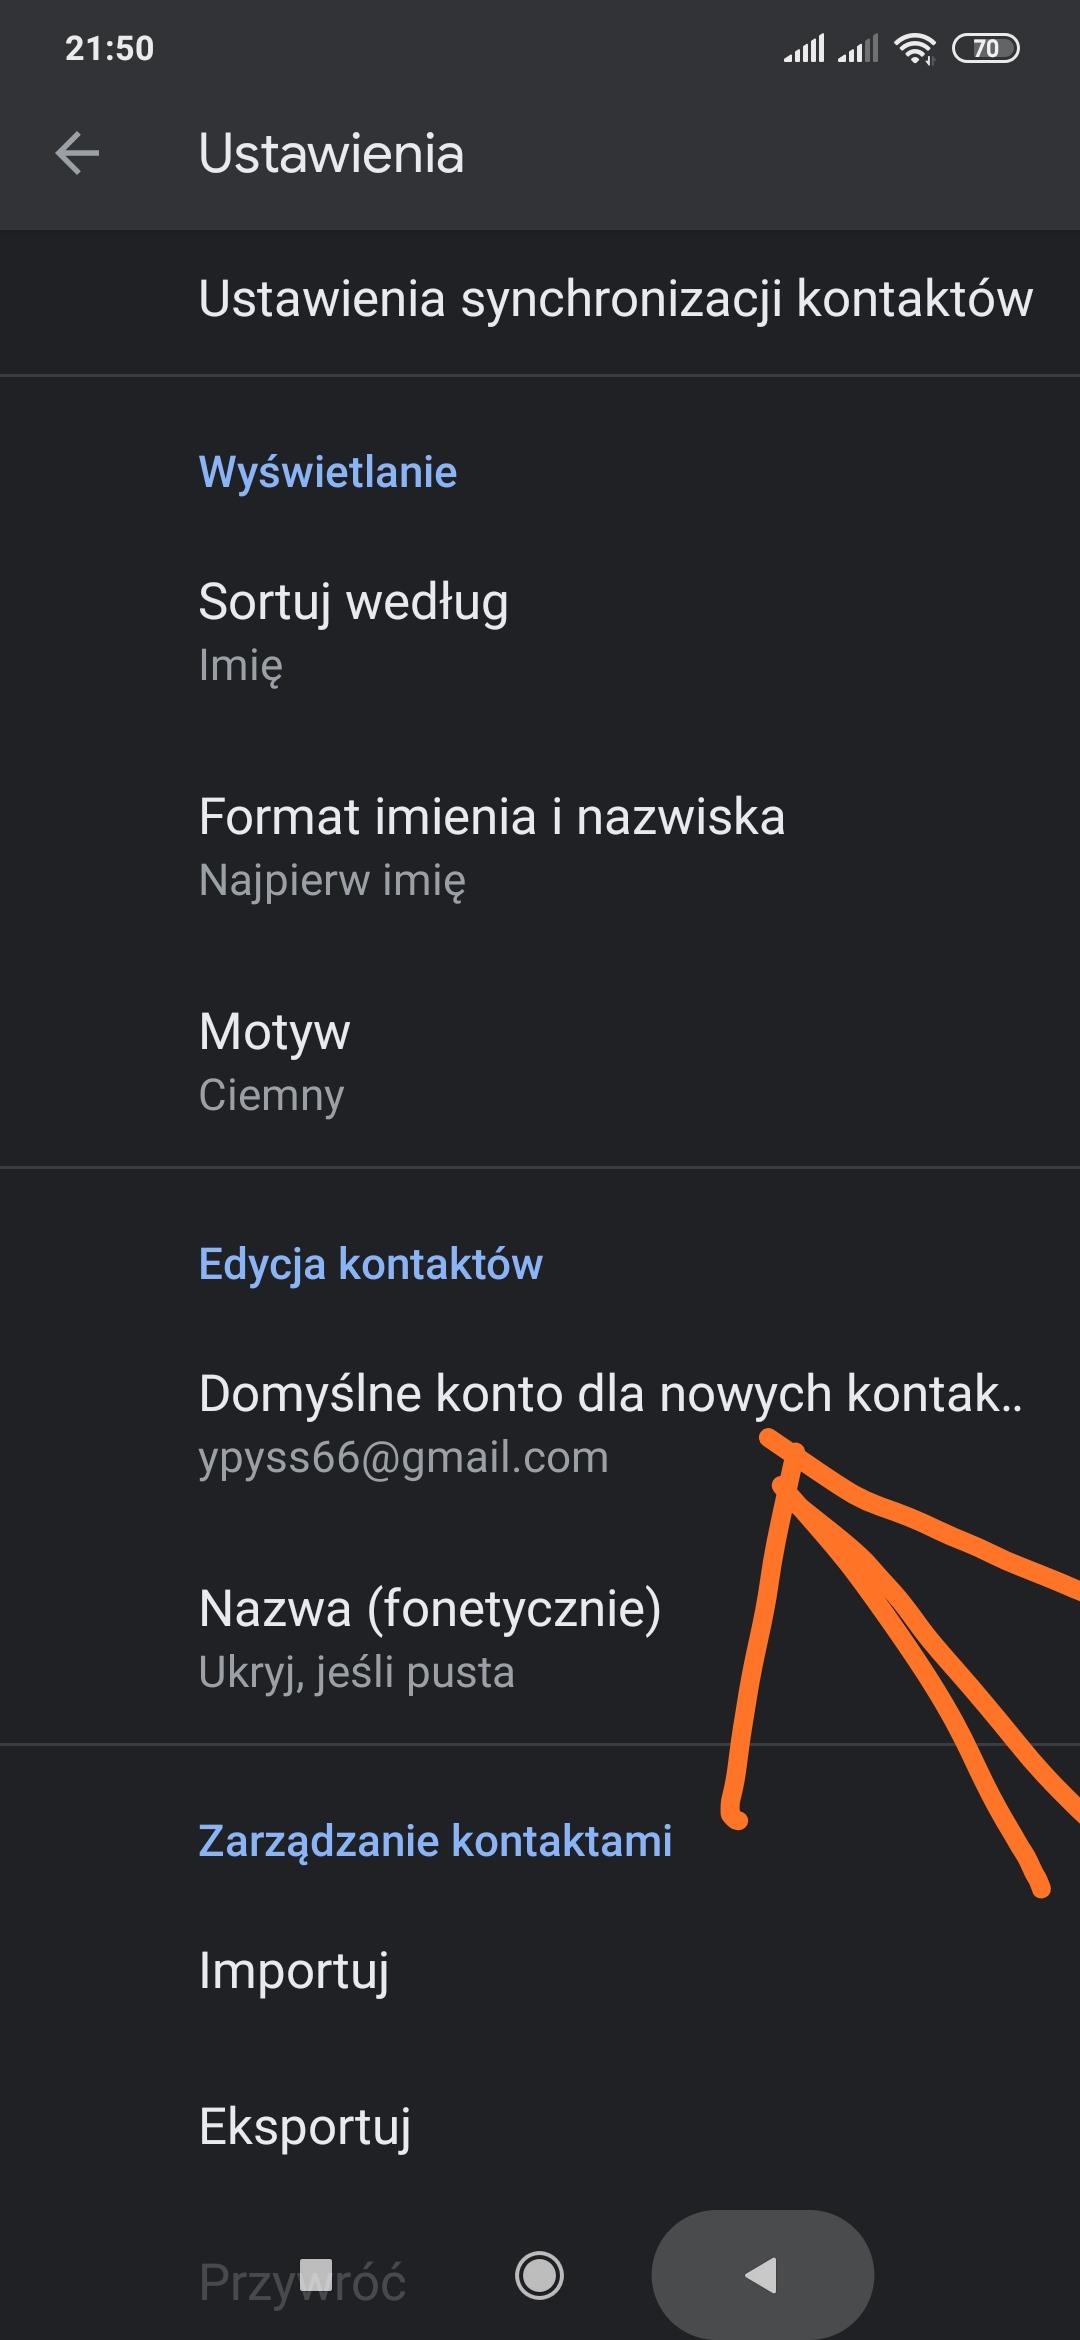The width and height of the screenshot is (1080, 2340).
Task: Tap the Zarządzanie kontaktami section header
Action: (435, 1841)
